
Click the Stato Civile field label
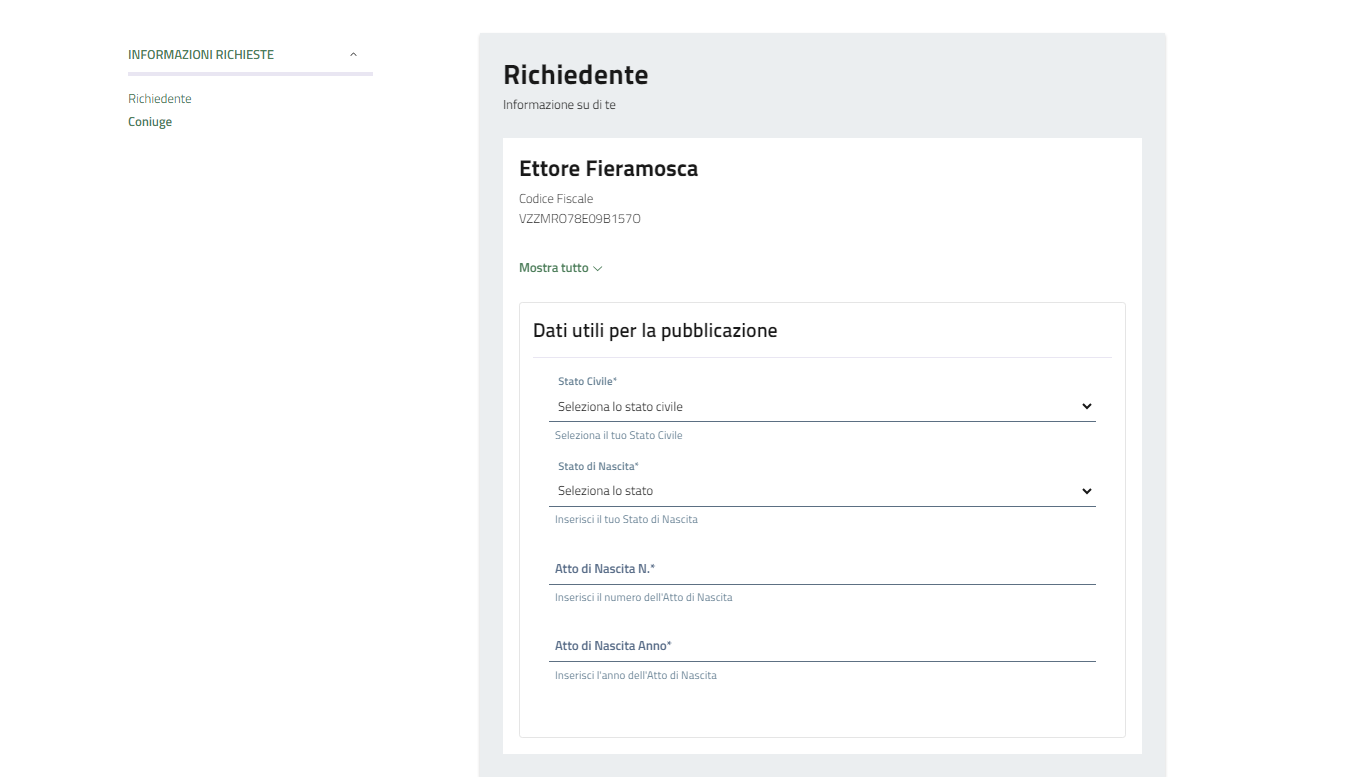coord(587,382)
